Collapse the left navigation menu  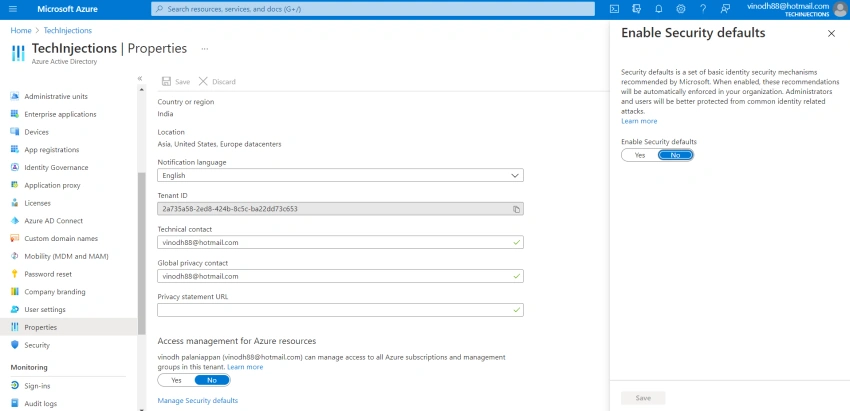coord(140,79)
